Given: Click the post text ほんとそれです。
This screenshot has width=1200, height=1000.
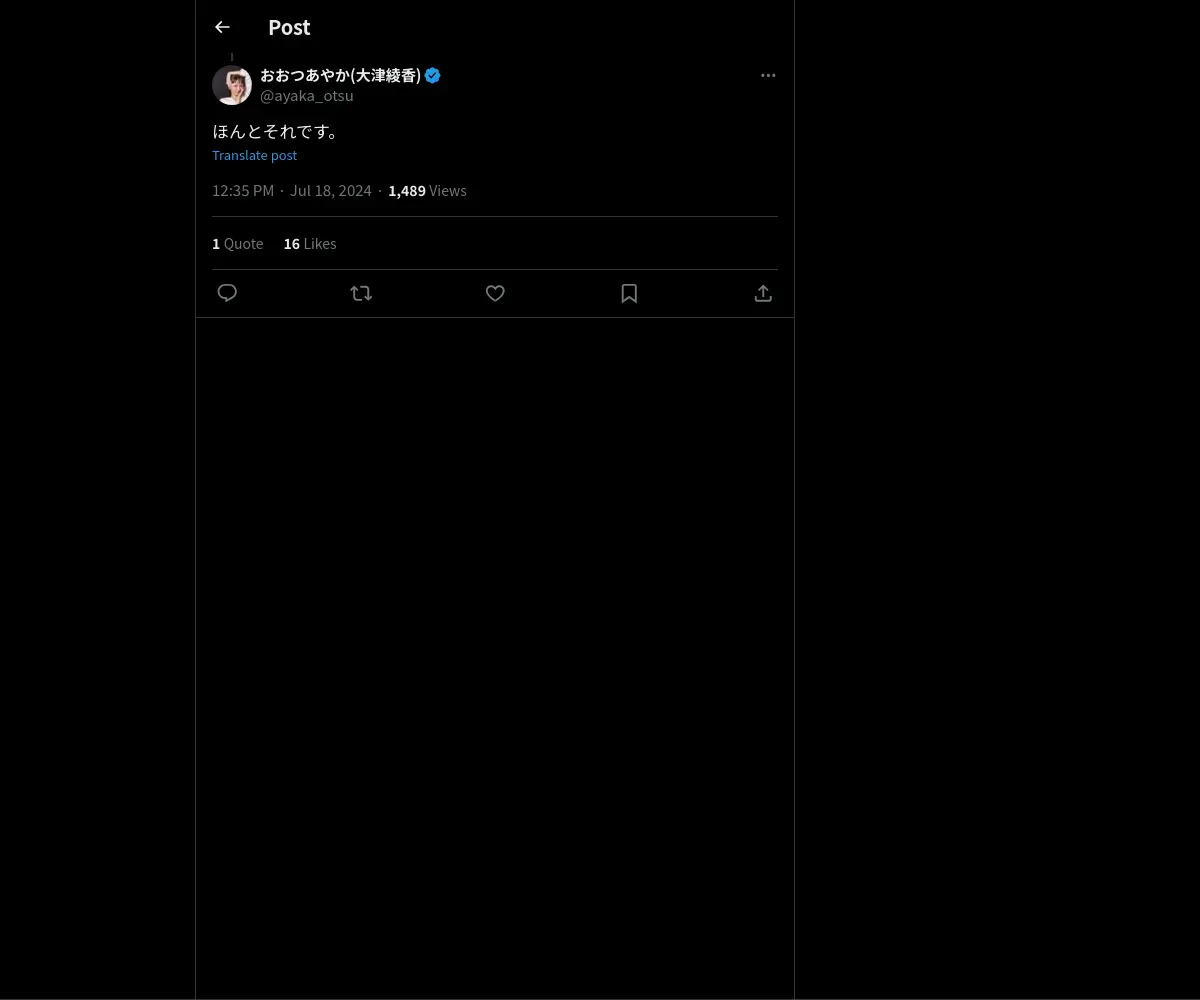Looking at the screenshot, I should point(277,131).
